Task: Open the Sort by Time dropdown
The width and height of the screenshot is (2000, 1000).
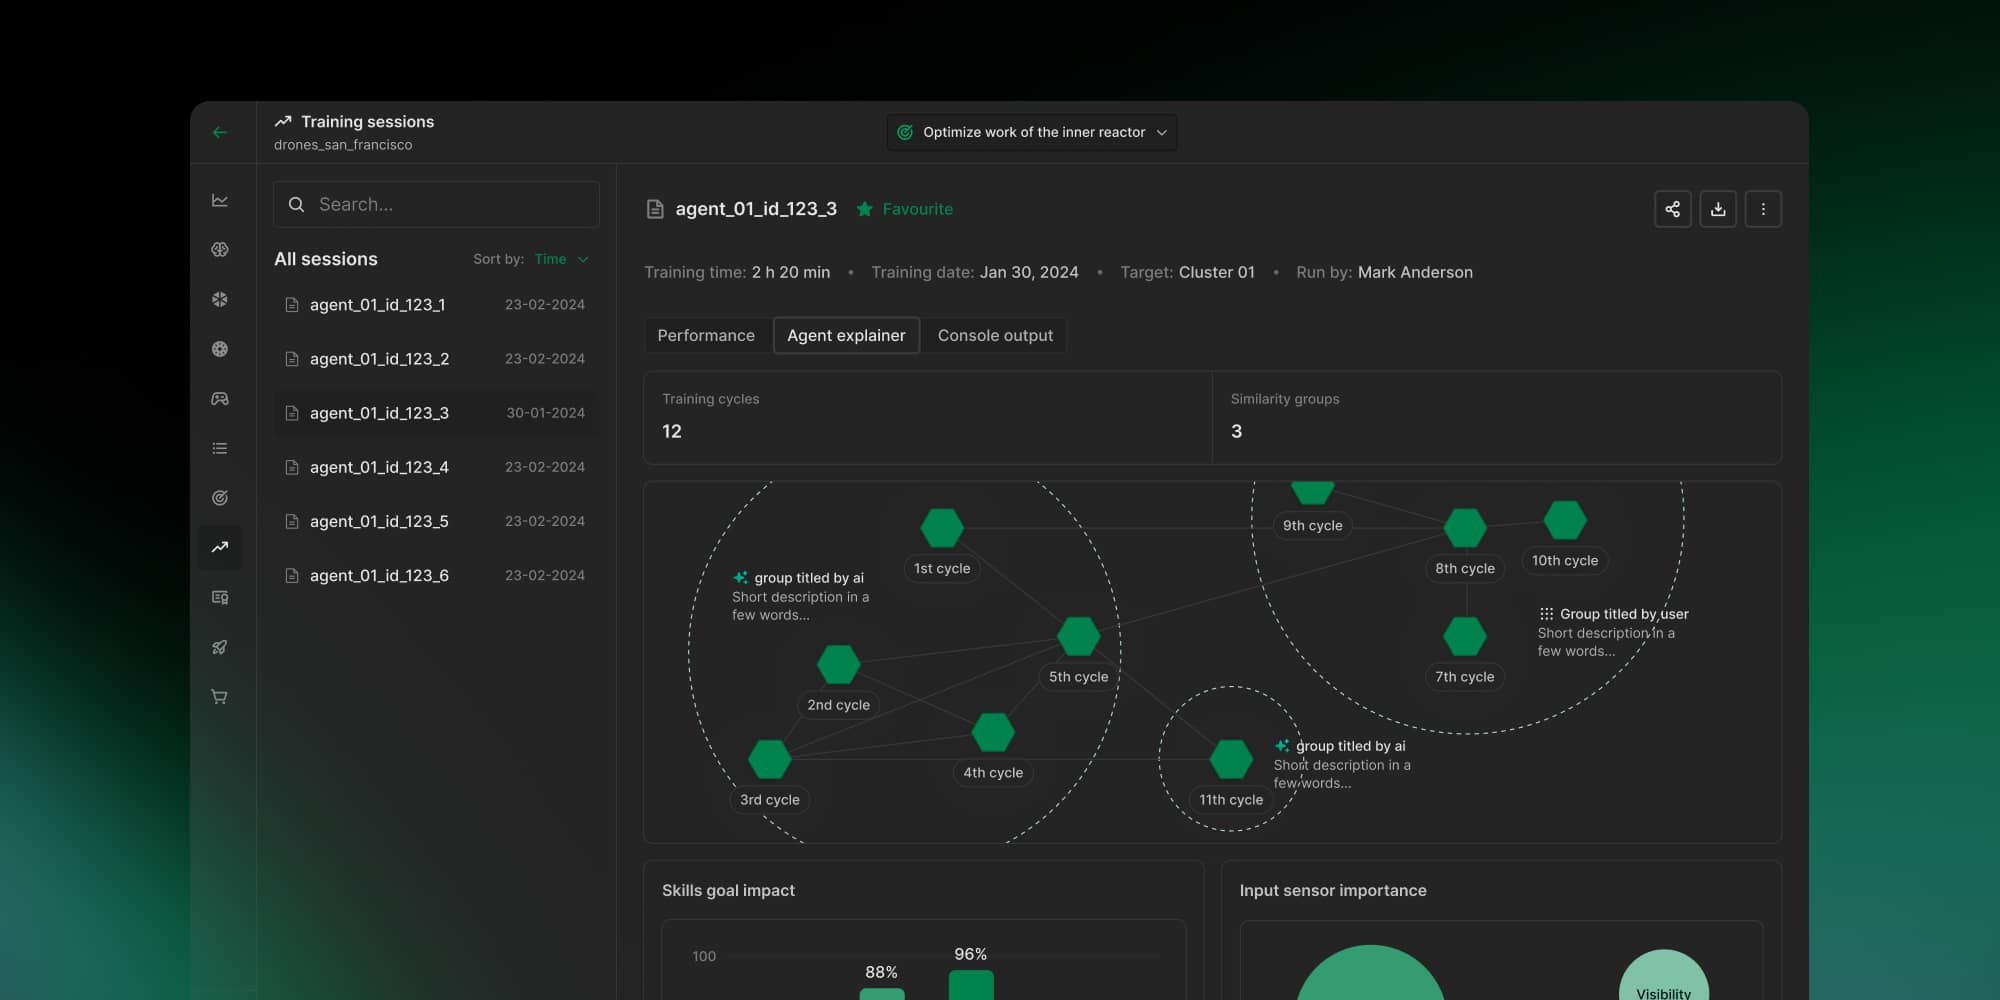Action: click(561, 259)
